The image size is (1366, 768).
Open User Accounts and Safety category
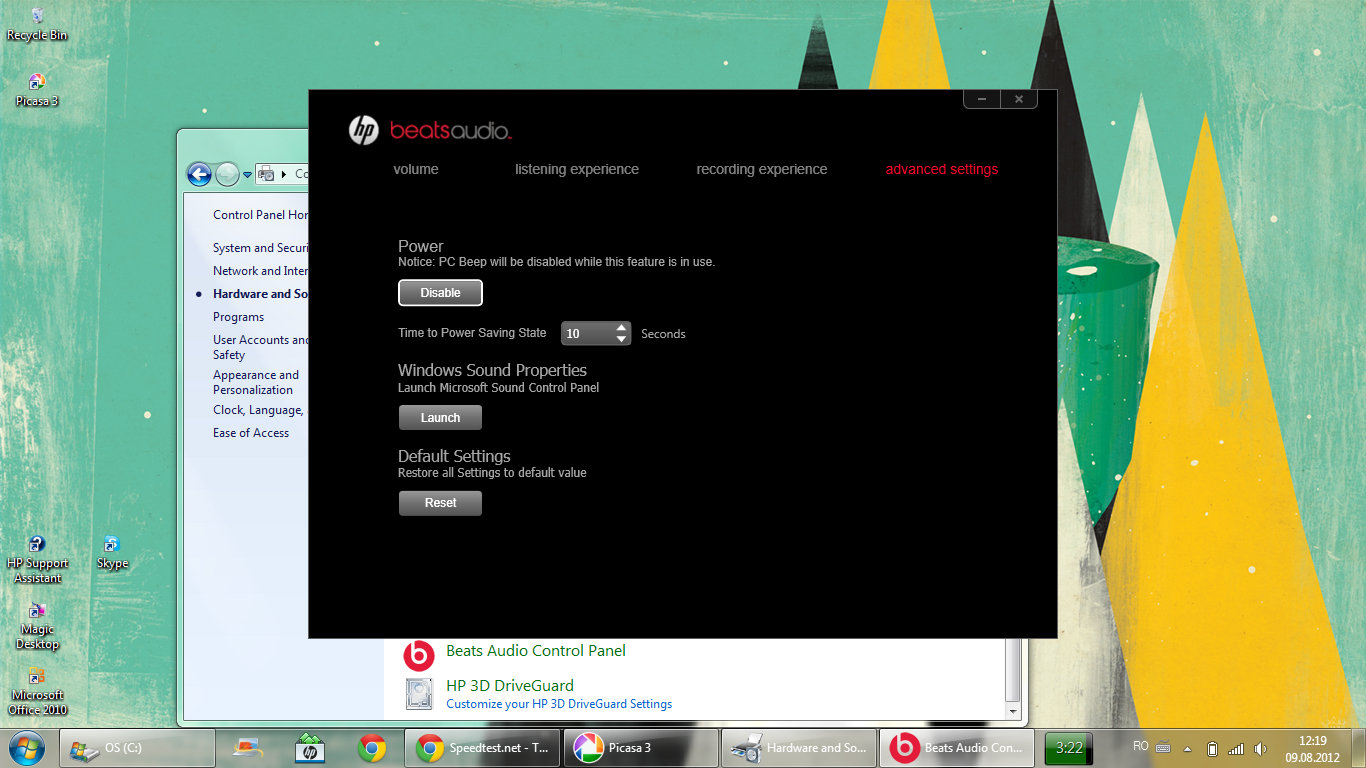click(260, 347)
